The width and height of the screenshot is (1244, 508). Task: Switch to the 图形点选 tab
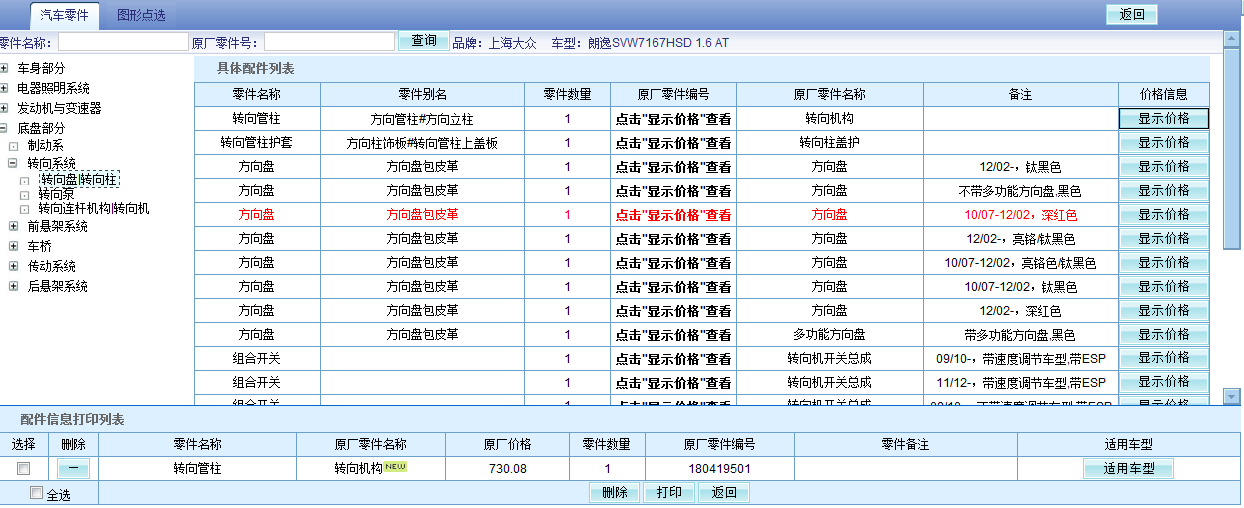pyautogui.click(x=140, y=16)
